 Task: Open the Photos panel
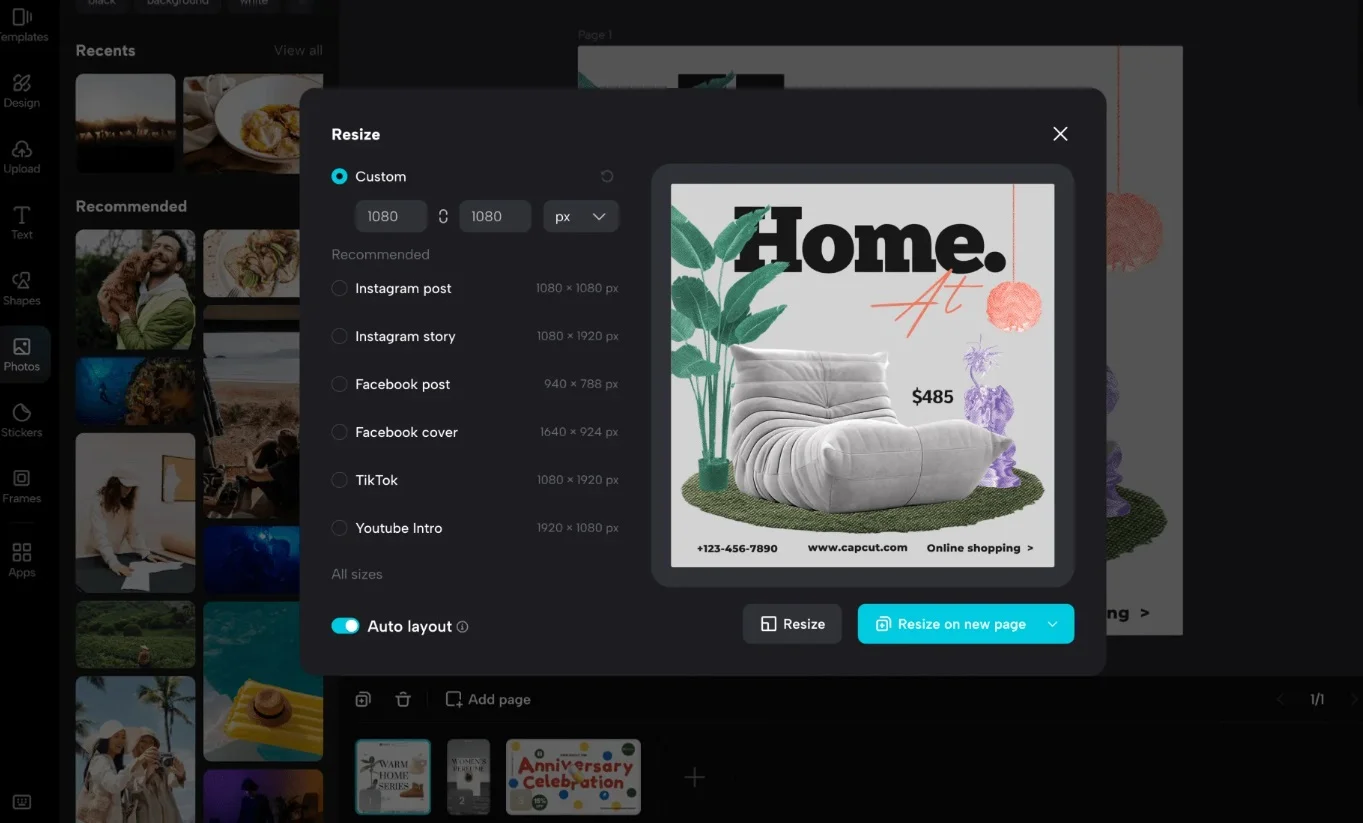point(22,353)
